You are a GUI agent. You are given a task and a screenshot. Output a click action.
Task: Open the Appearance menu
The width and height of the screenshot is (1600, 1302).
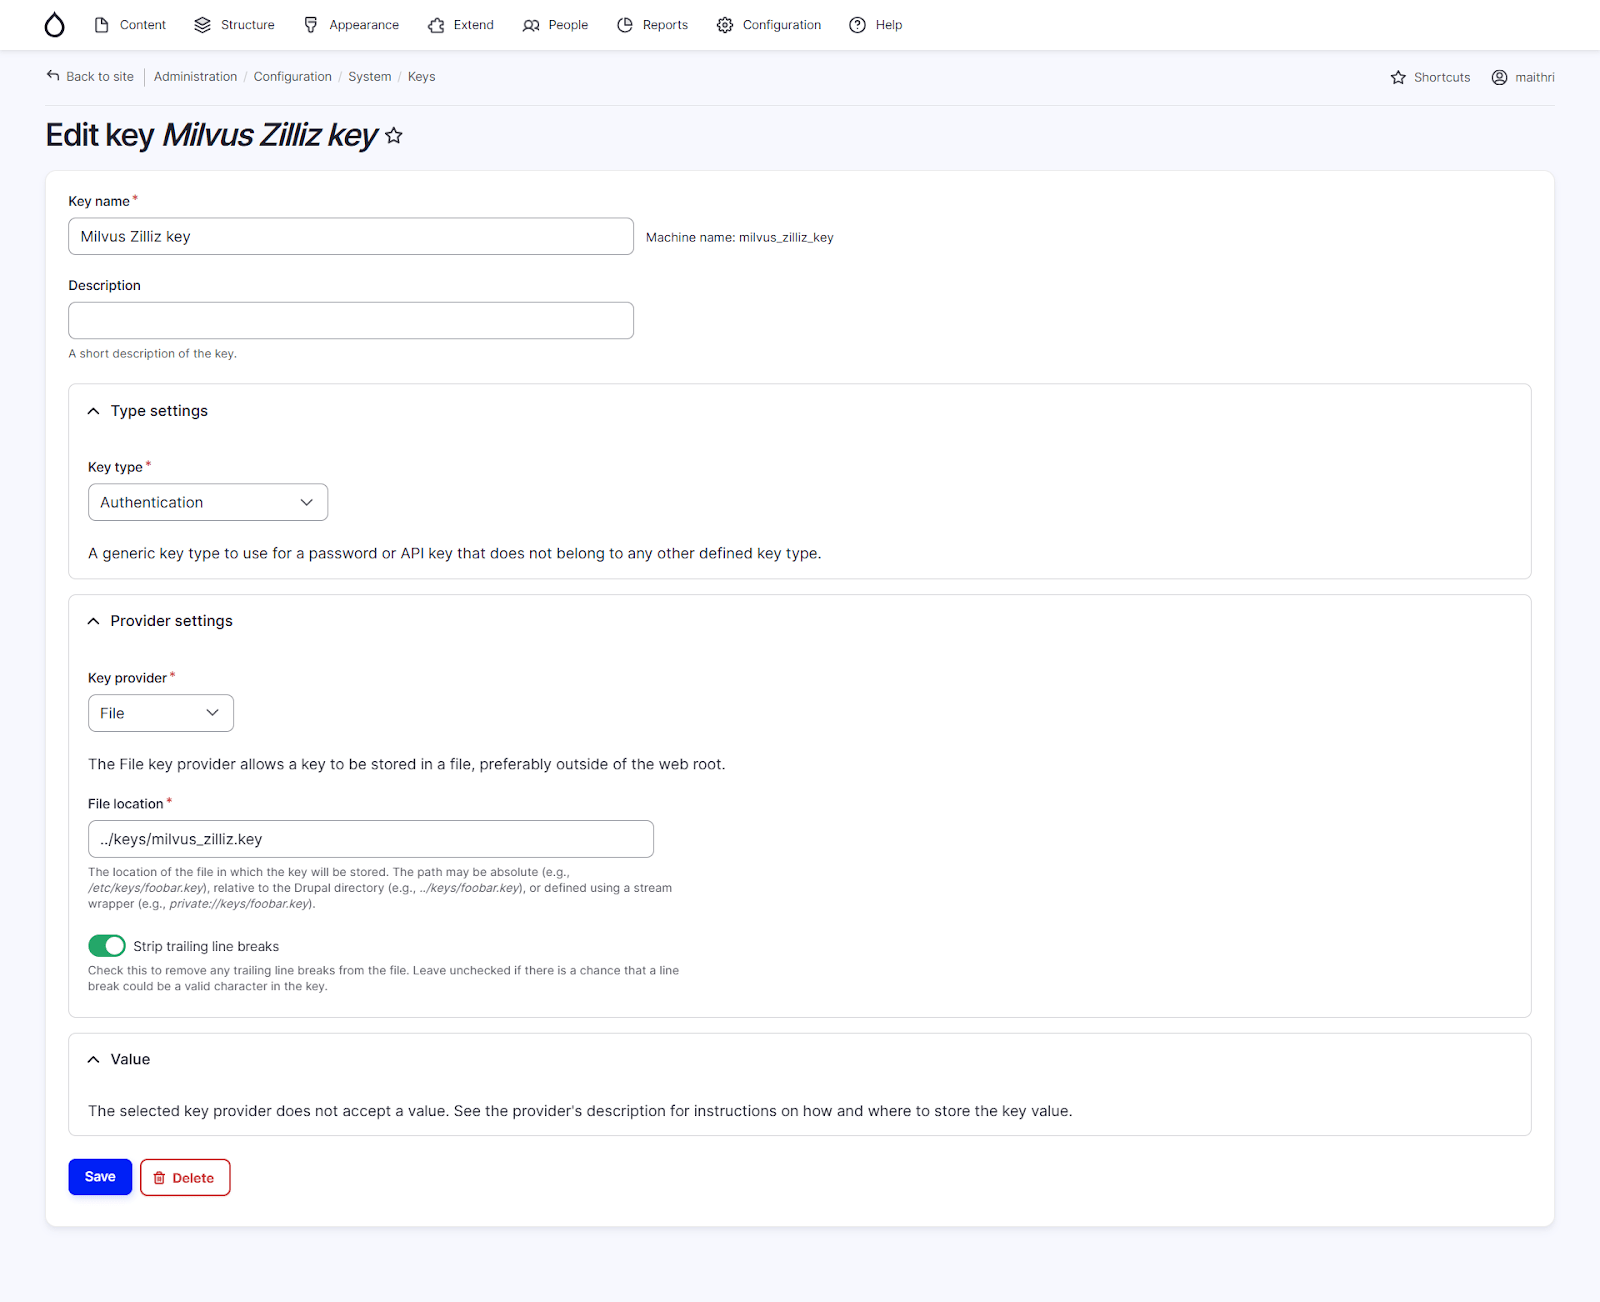[x=351, y=25]
